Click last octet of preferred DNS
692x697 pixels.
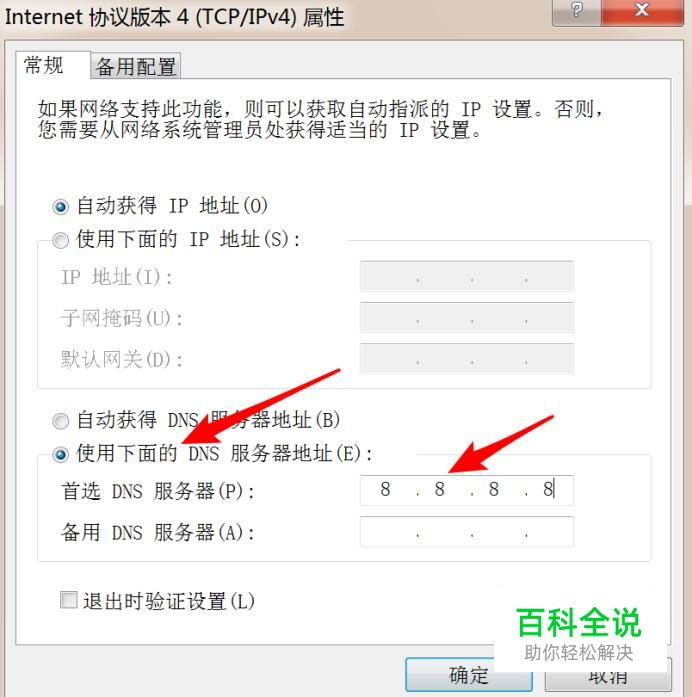click(x=548, y=489)
